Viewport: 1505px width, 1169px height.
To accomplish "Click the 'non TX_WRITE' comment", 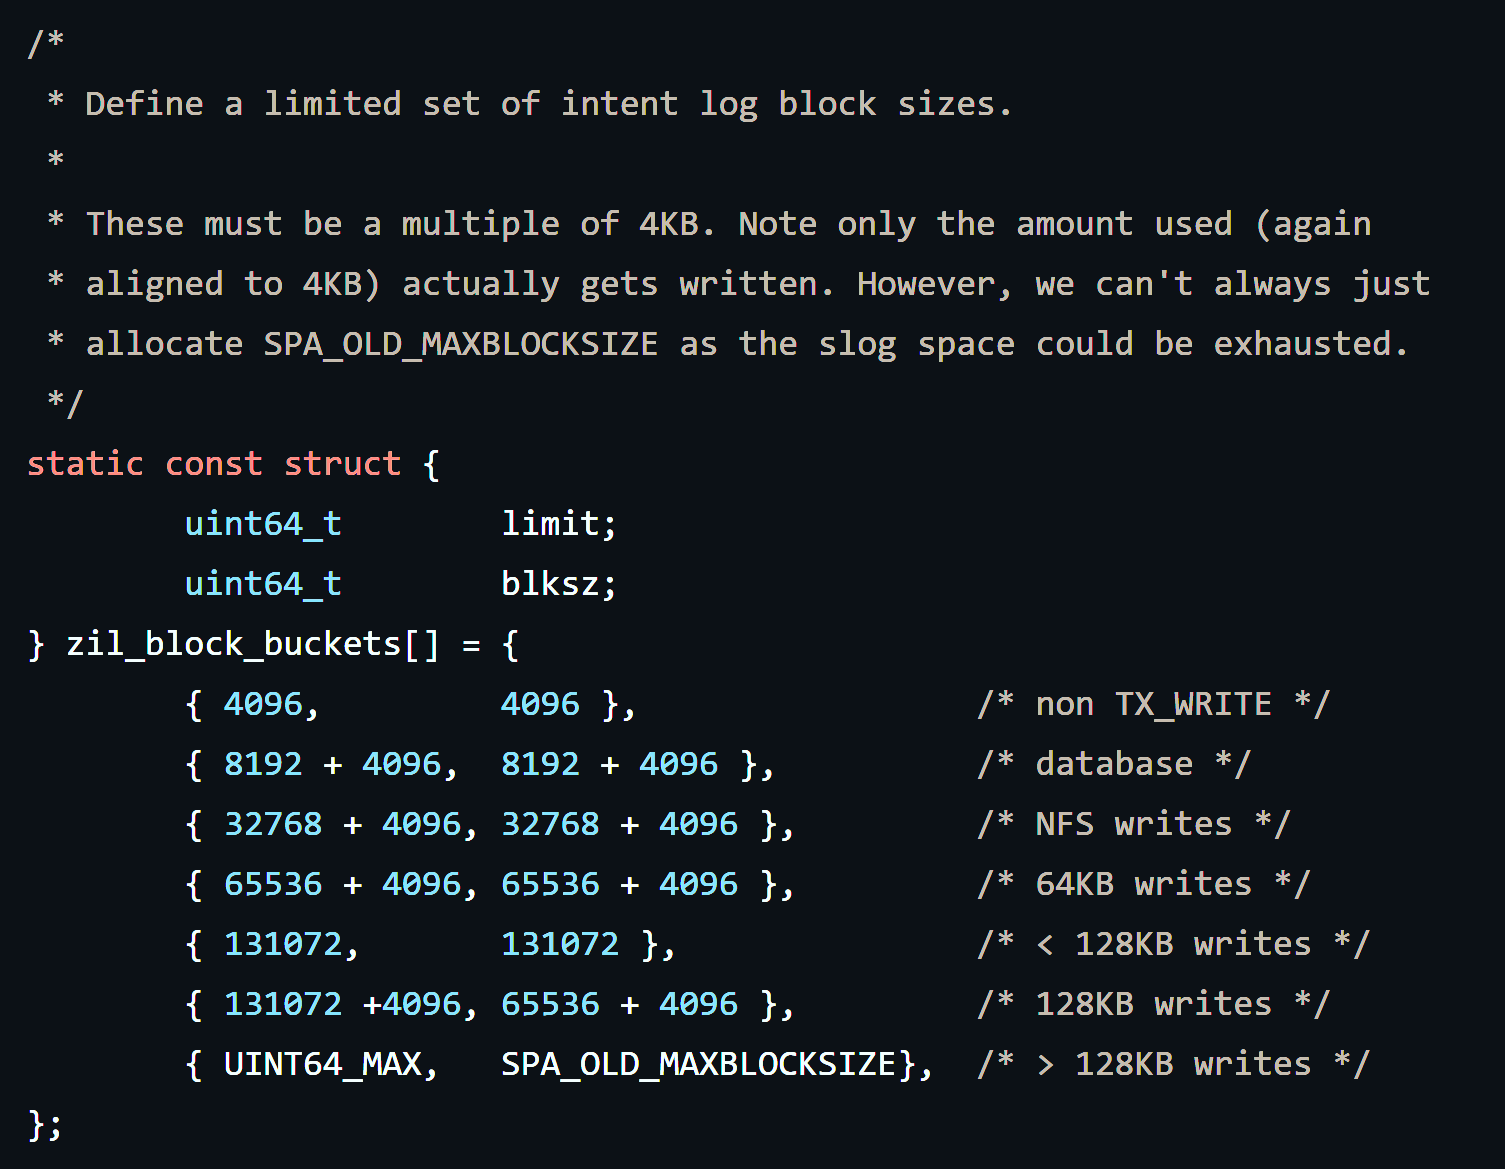I will [1153, 704].
